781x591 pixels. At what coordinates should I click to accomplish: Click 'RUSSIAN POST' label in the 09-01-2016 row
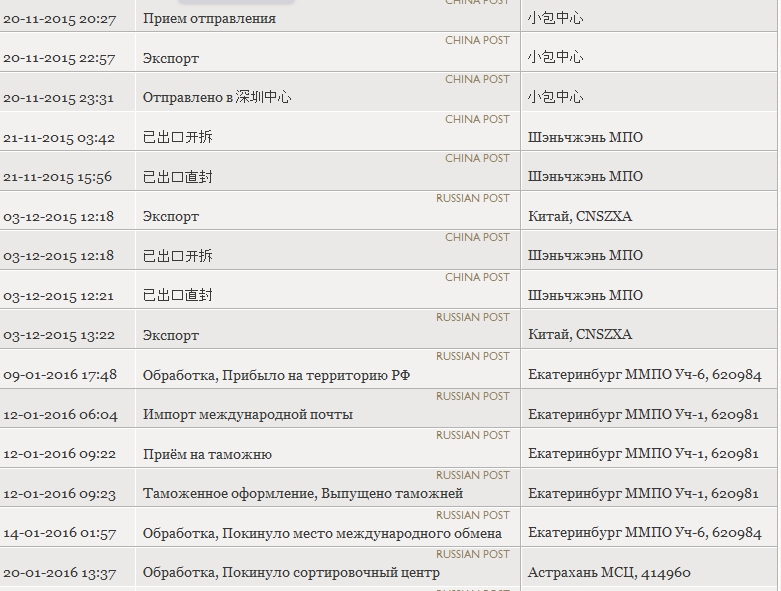(473, 356)
